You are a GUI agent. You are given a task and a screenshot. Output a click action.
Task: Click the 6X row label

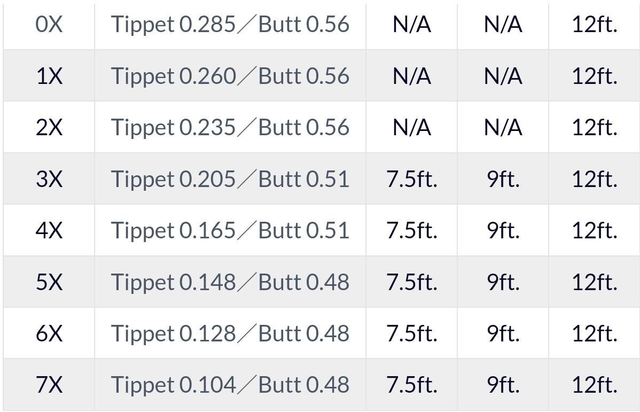[48, 333]
